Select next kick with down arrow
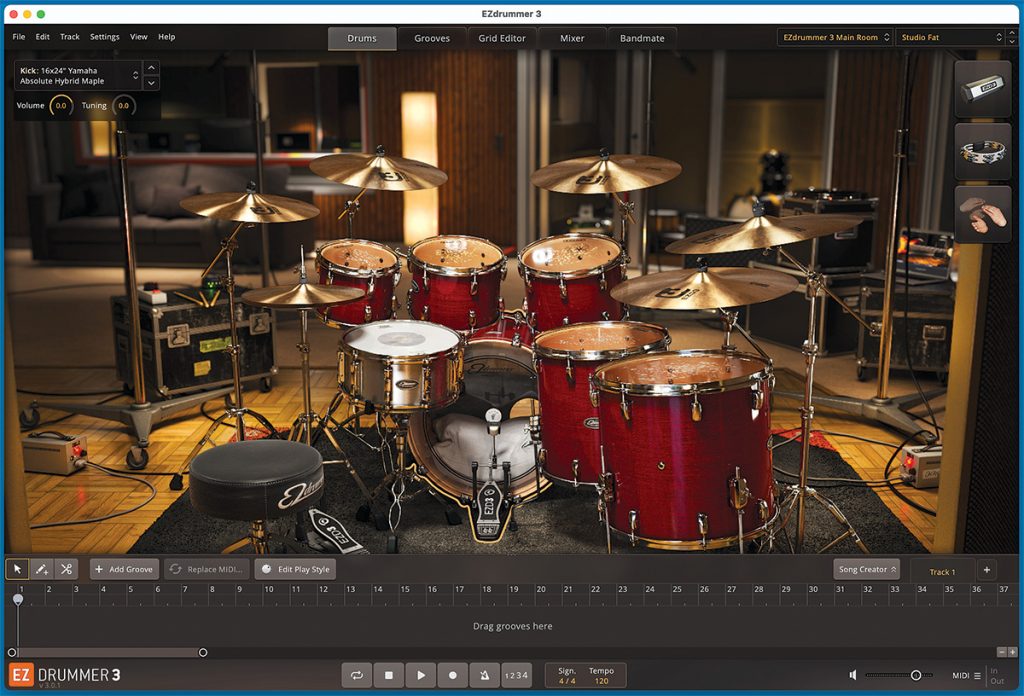1024x696 pixels. (152, 83)
